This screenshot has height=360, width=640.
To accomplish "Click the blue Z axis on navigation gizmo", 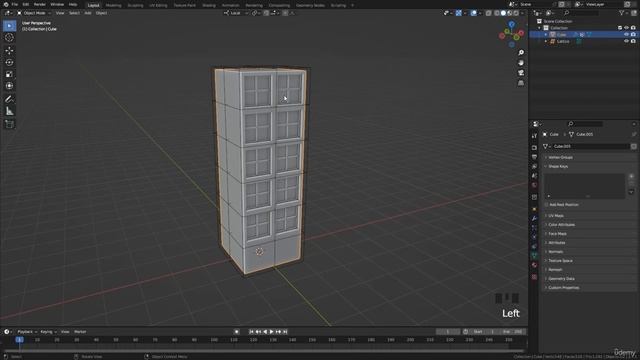I will tap(511, 25).
